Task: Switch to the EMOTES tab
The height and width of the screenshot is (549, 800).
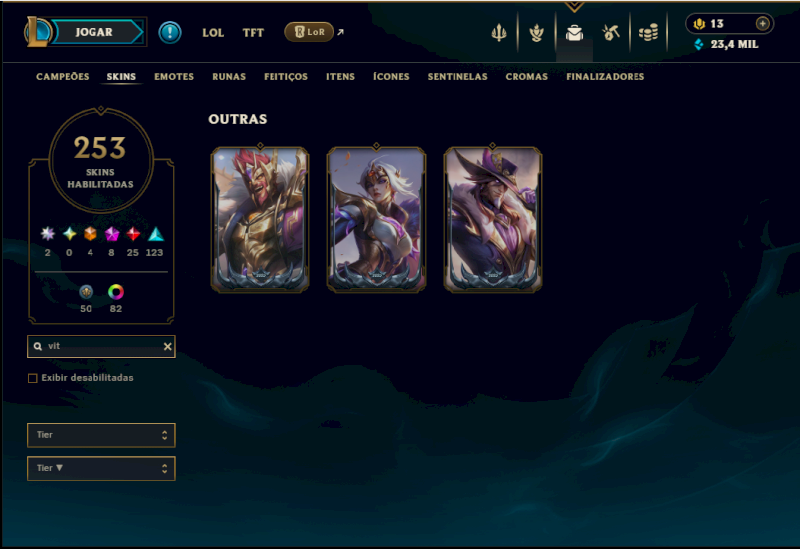Action: pyautogui.click(x=174, y=77)
